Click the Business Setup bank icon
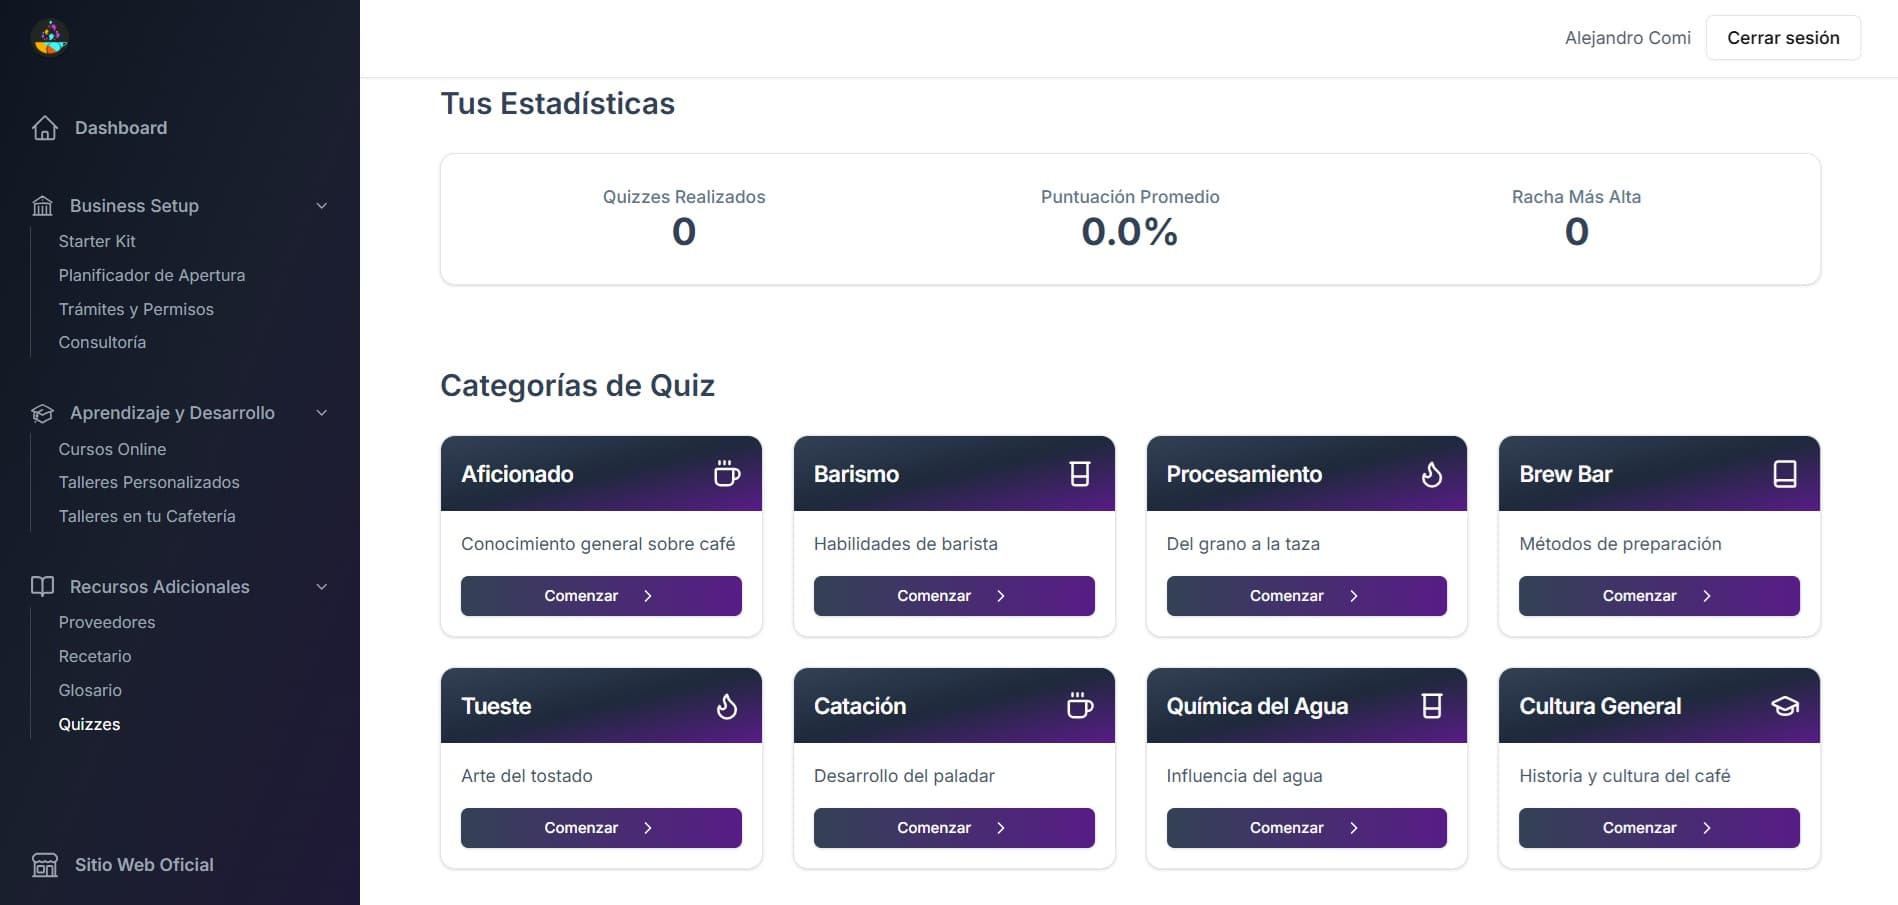The width and height of the screenshot is (1898, 905). [42, 206]
